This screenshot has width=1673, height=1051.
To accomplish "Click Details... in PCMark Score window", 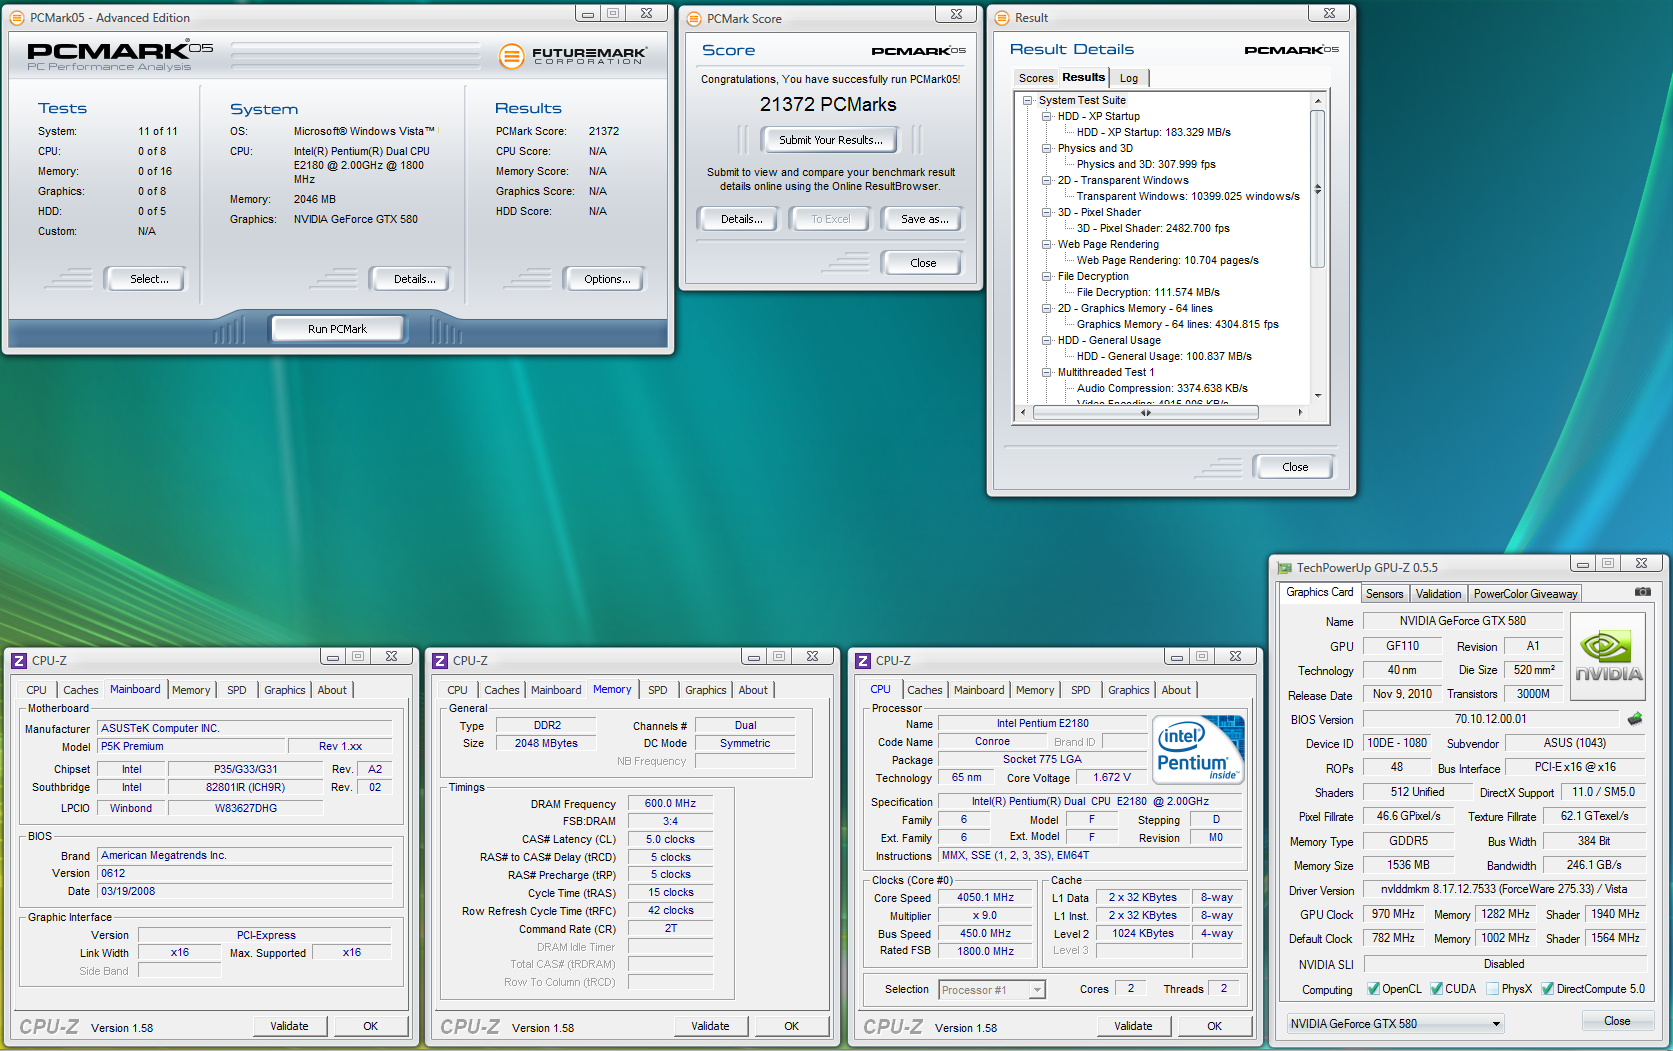I will point(741,219).
